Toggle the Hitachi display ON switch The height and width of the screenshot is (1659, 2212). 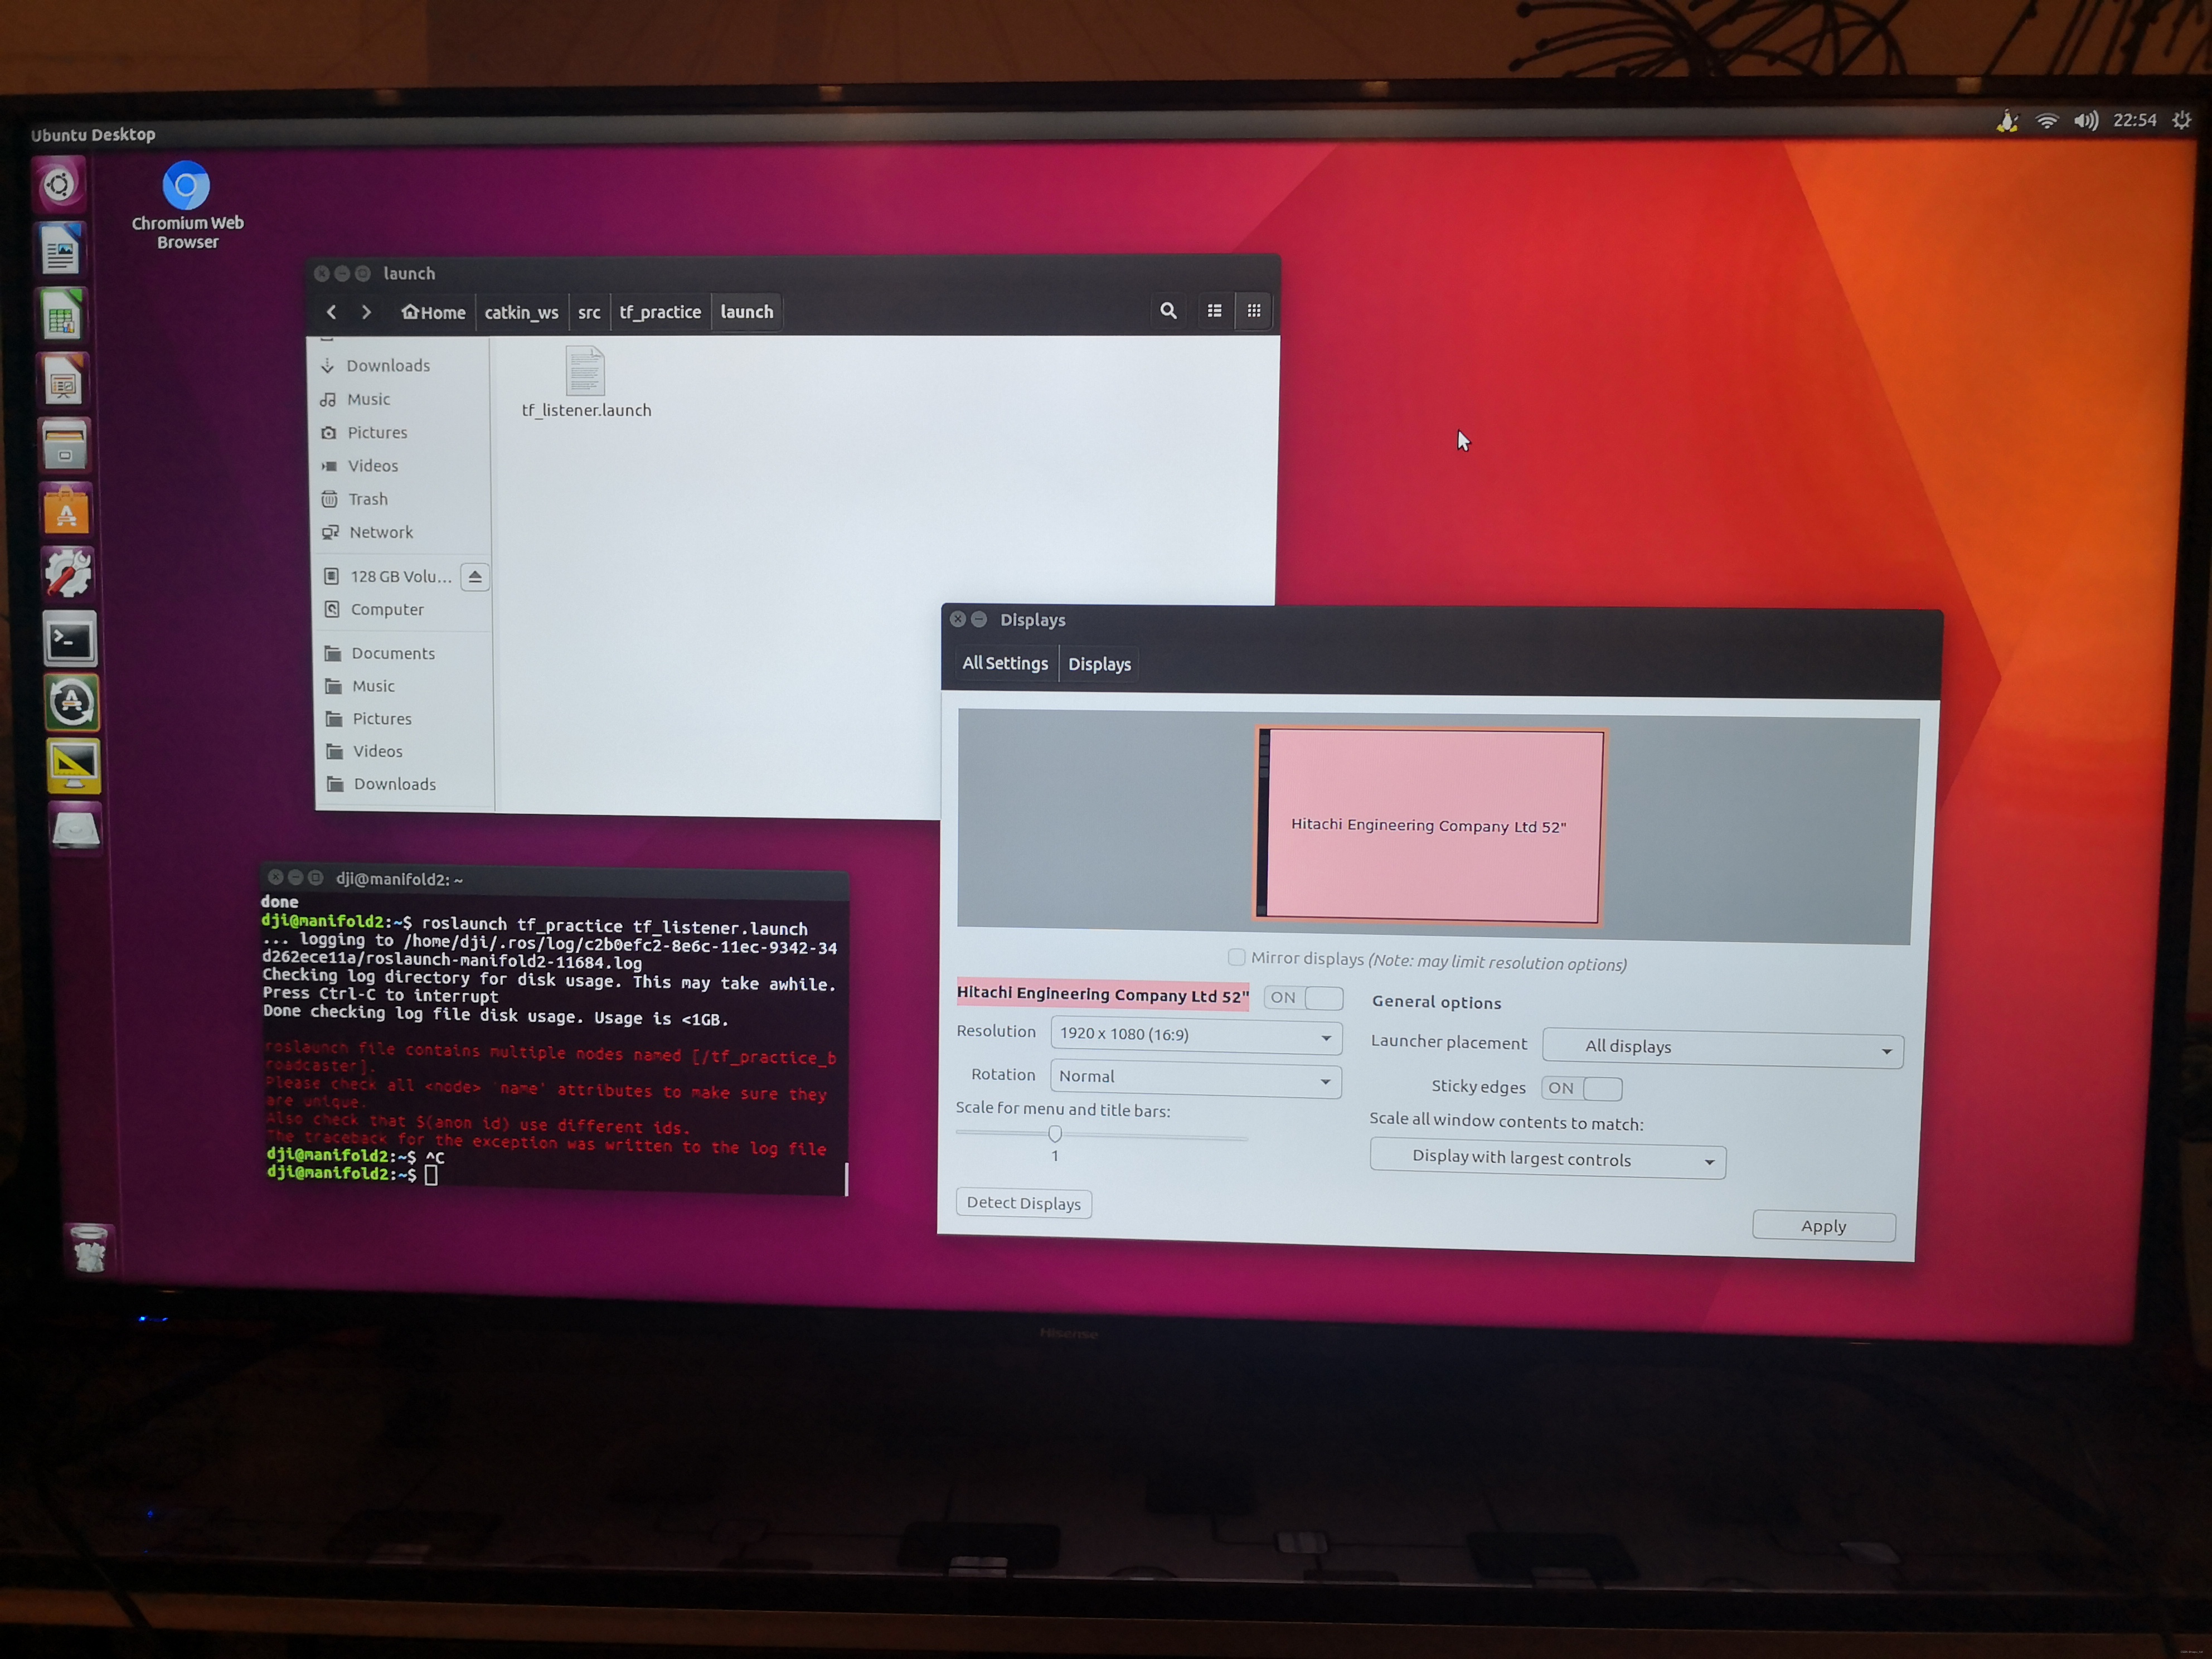click(x=1303, y=997)
